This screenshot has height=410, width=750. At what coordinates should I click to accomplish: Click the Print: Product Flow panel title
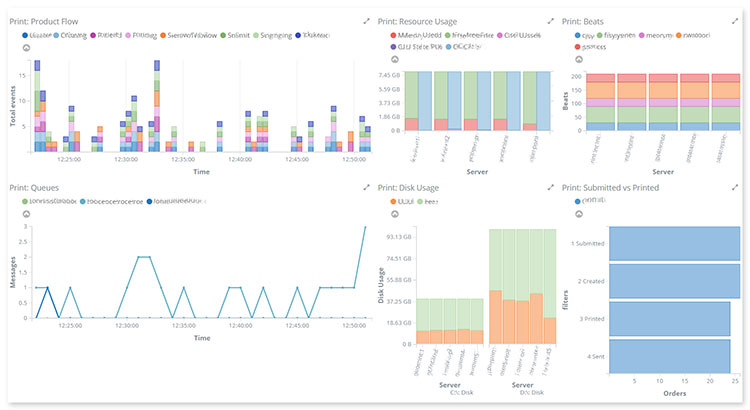click(x=51, y=21)
